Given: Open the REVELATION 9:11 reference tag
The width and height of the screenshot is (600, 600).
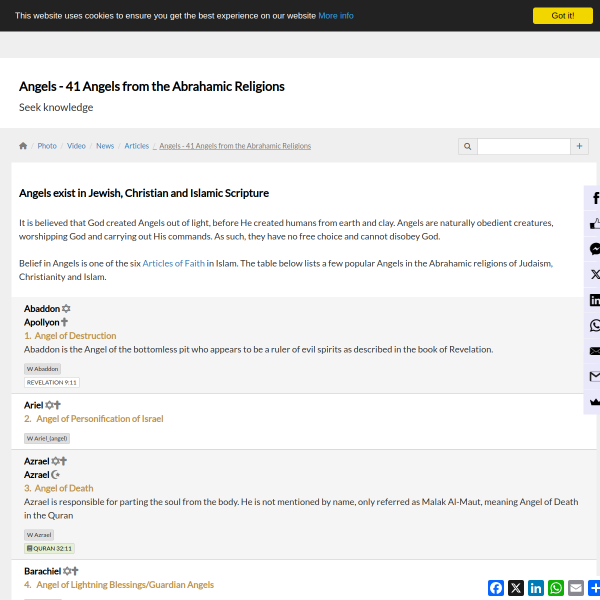Looking at the screenshot, I should click(x=52, y=382).
